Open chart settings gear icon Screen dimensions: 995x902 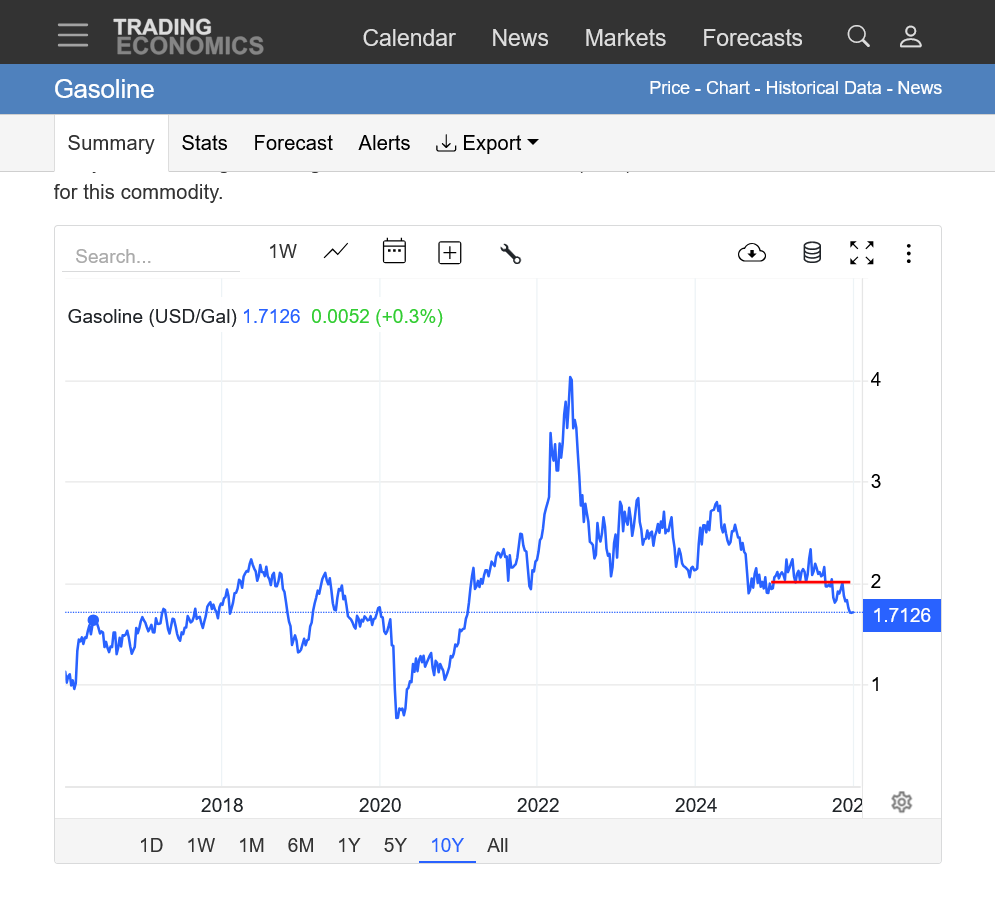[x=901, y=802]
